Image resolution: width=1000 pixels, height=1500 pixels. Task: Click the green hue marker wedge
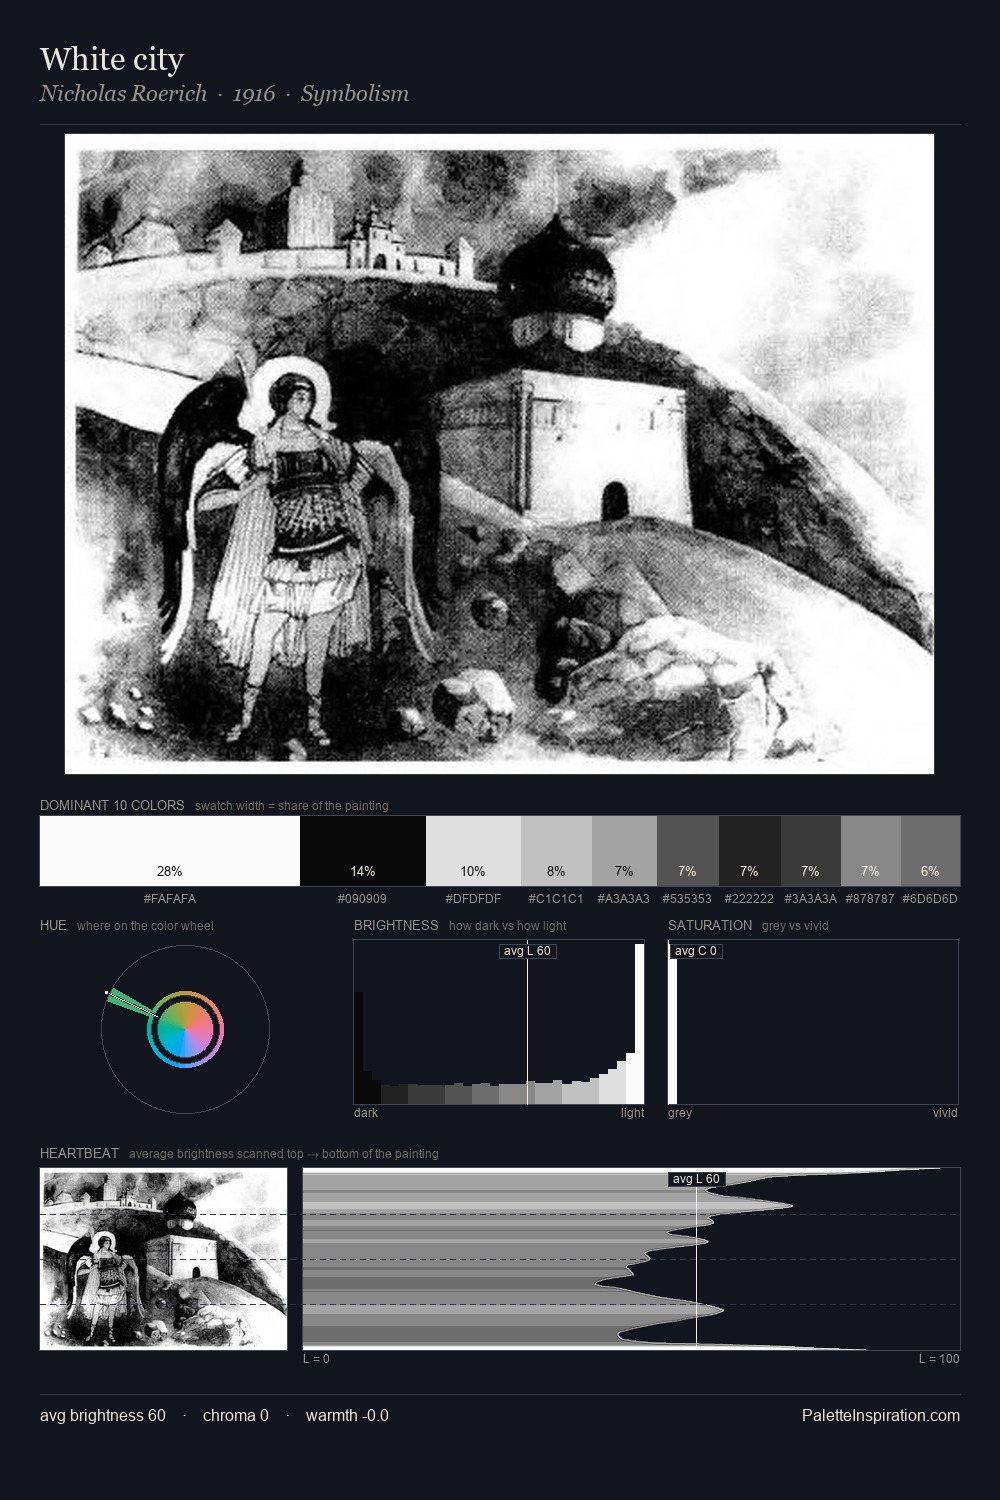[131, 1003]
